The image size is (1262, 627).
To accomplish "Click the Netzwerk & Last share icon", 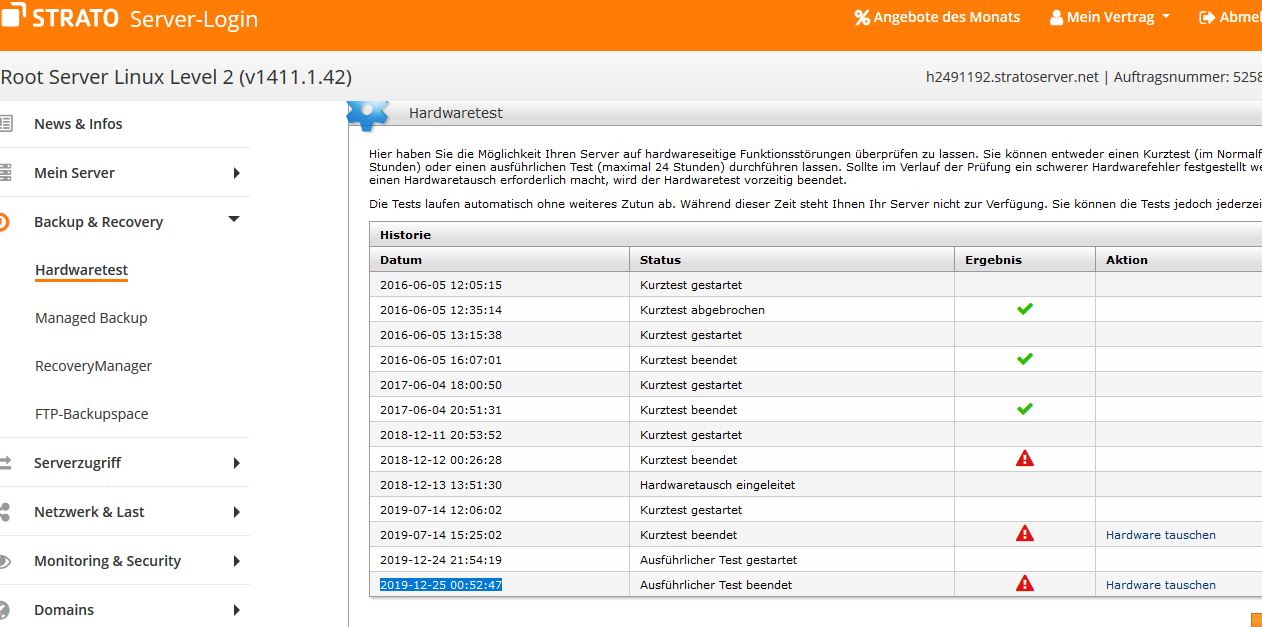I will 5,512.
